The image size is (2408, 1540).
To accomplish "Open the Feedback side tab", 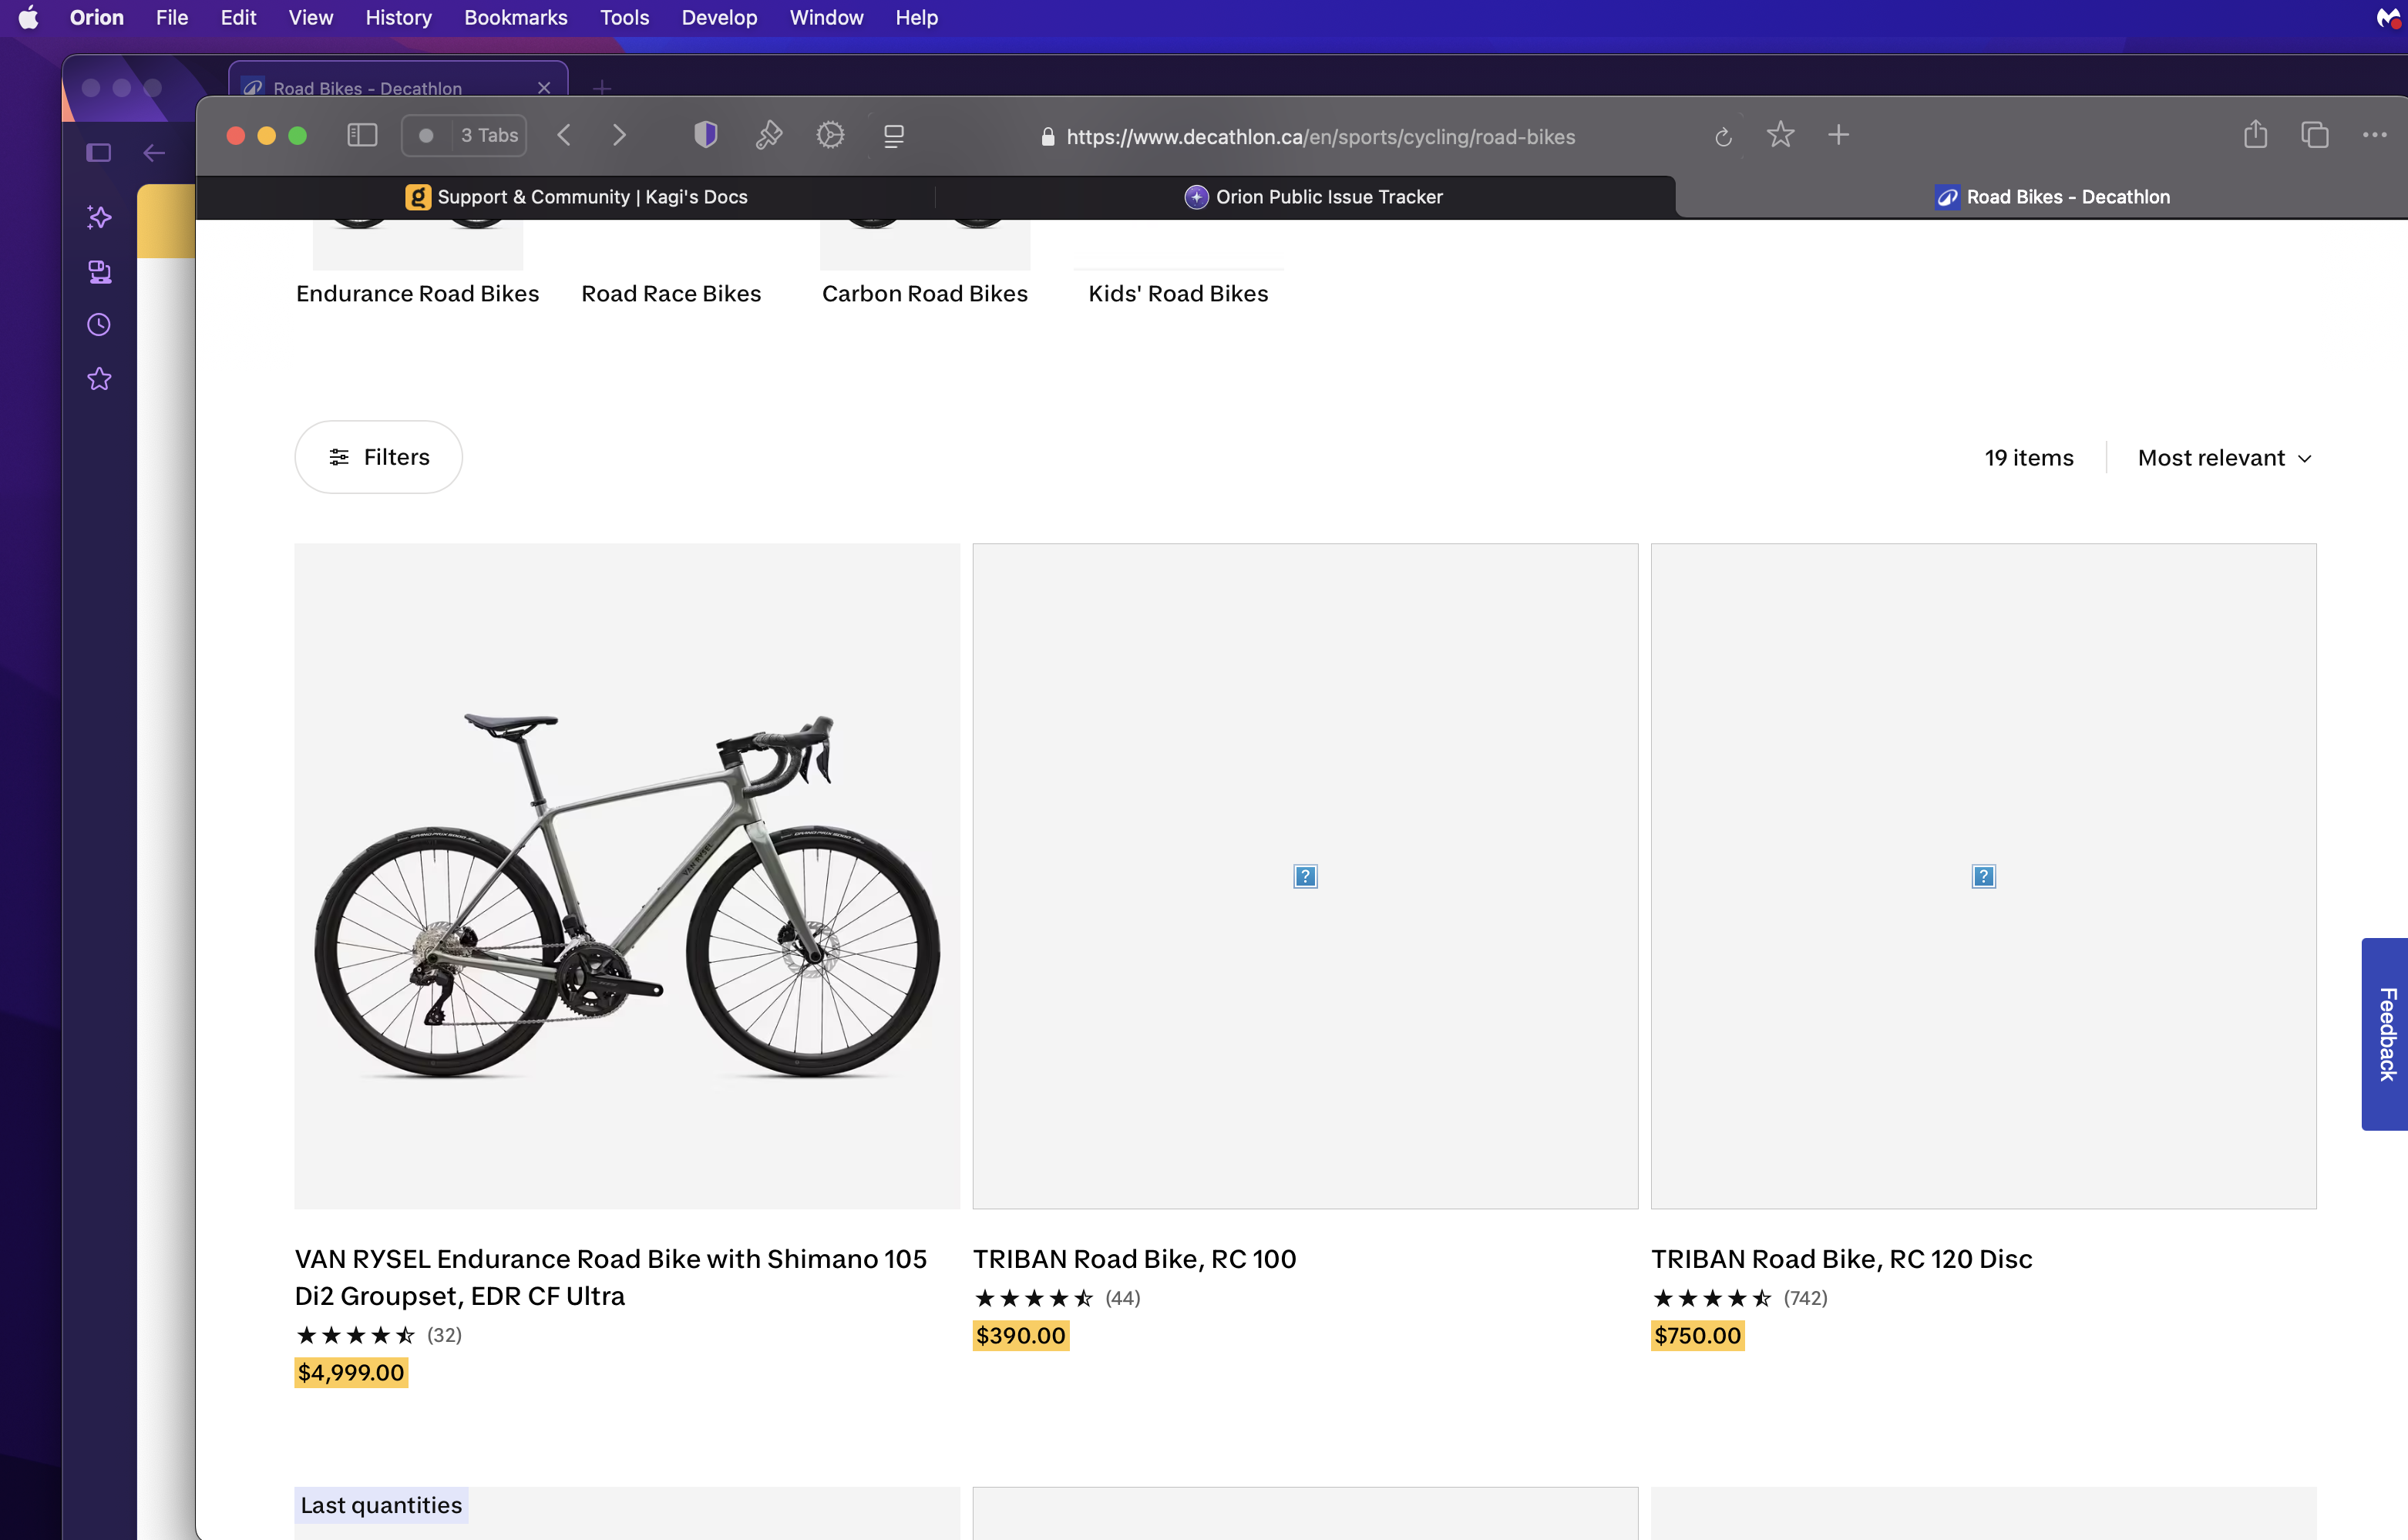I will click(x=2386, y=1034).
